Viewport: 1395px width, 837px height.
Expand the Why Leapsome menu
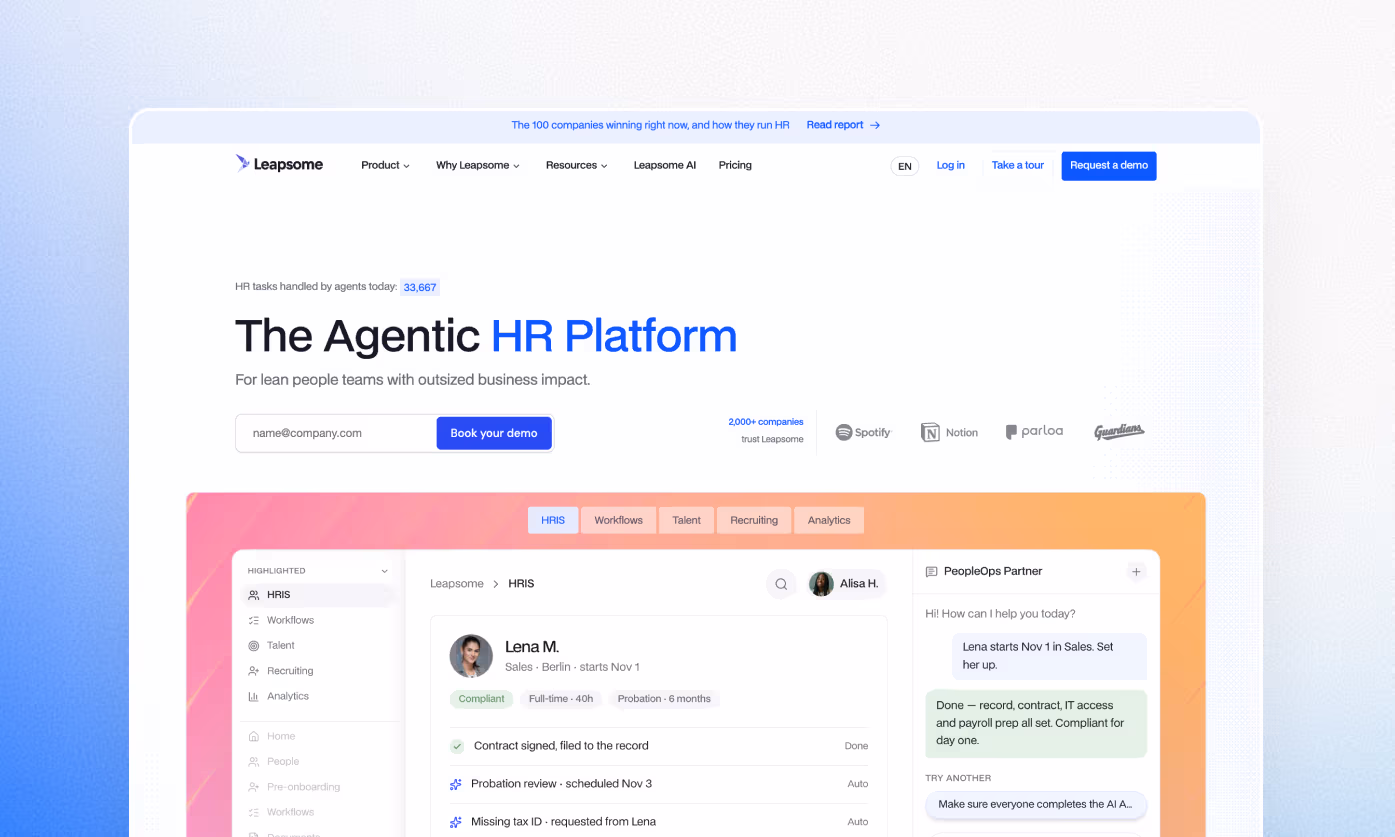pos(478,165)
